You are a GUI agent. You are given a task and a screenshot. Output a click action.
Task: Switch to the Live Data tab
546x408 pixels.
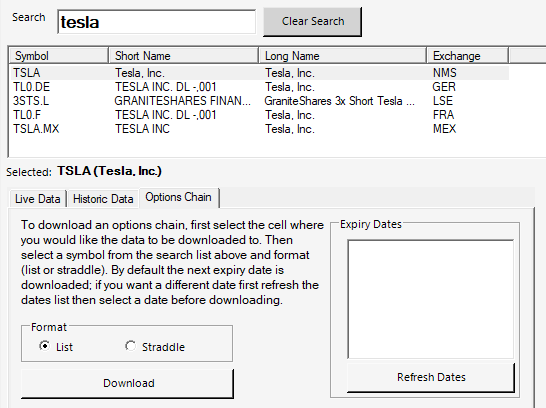[38, 199]
